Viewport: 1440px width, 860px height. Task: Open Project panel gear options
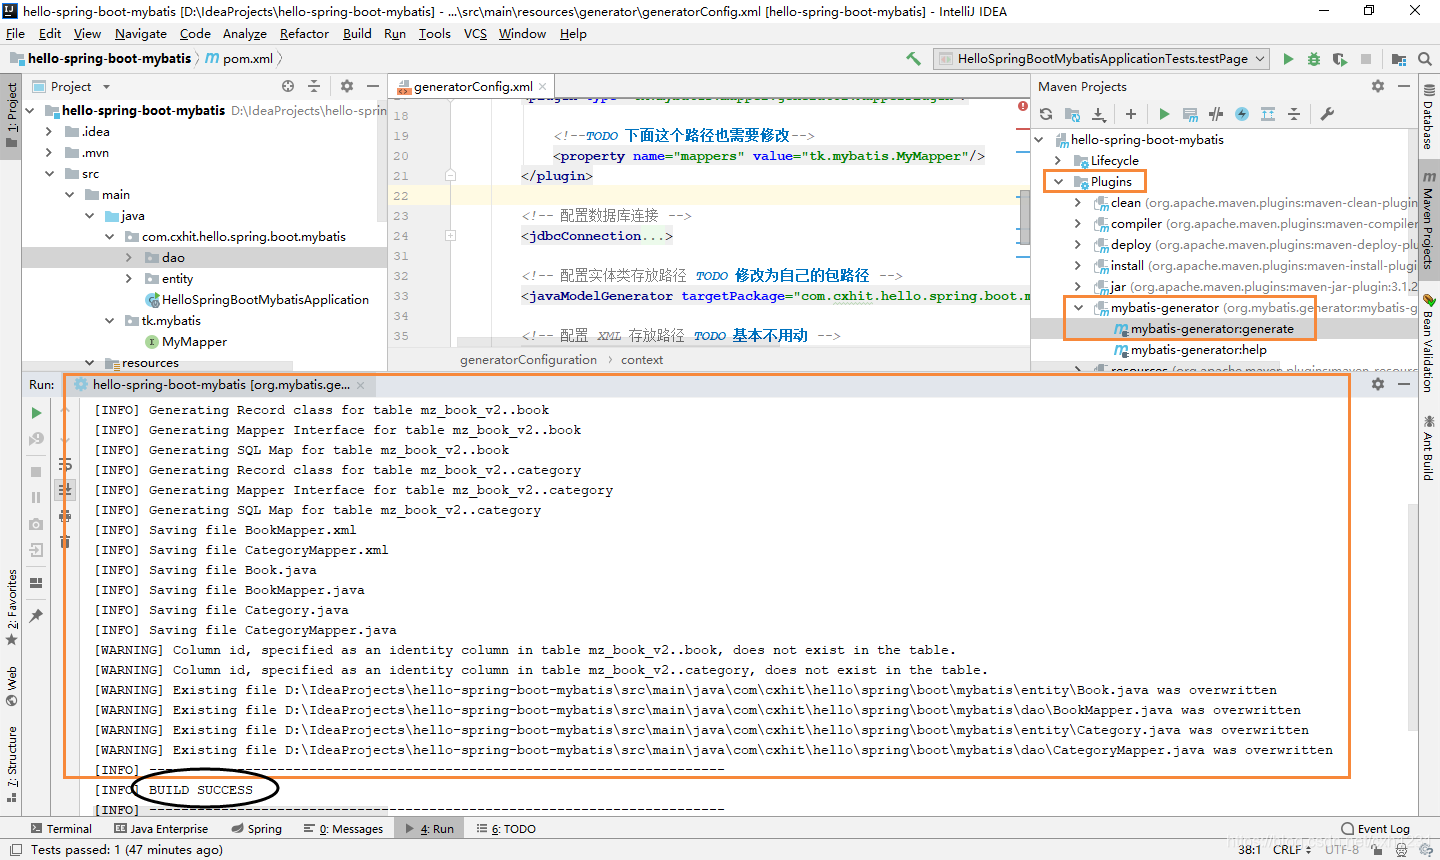tap(347, 86)
